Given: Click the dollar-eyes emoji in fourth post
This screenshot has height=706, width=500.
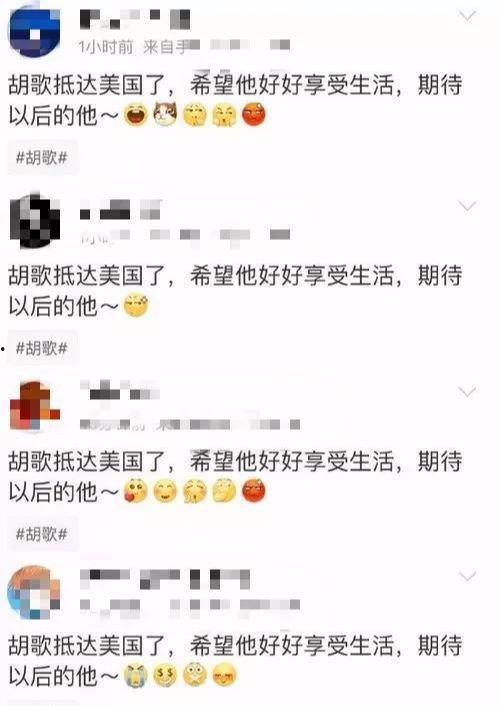Looking at the screenshot, I should (165, 675).
